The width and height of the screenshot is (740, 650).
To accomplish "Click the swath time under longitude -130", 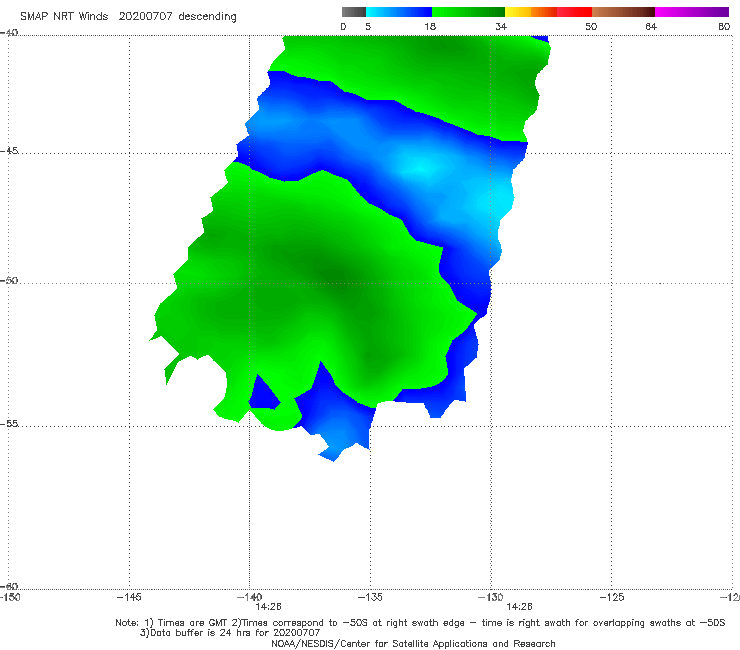I will pos(519,607).
